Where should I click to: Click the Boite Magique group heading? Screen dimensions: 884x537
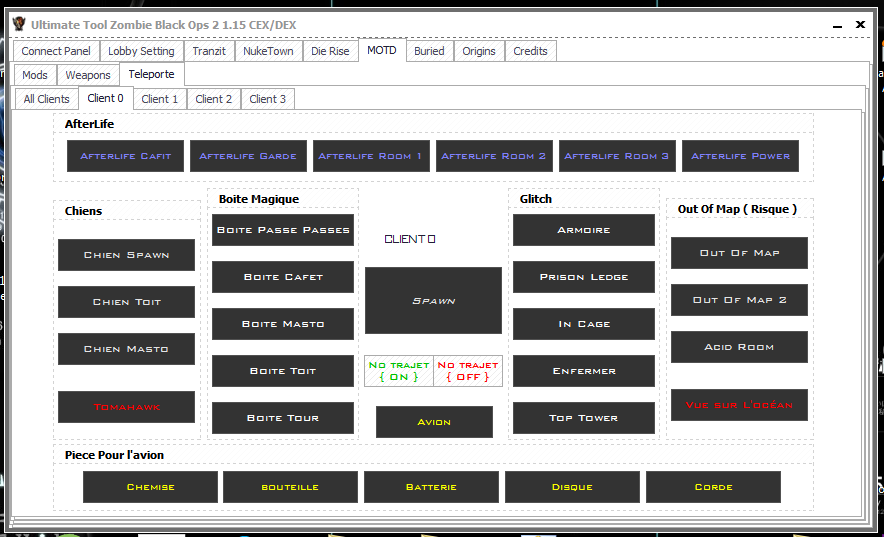coord(259,199)
